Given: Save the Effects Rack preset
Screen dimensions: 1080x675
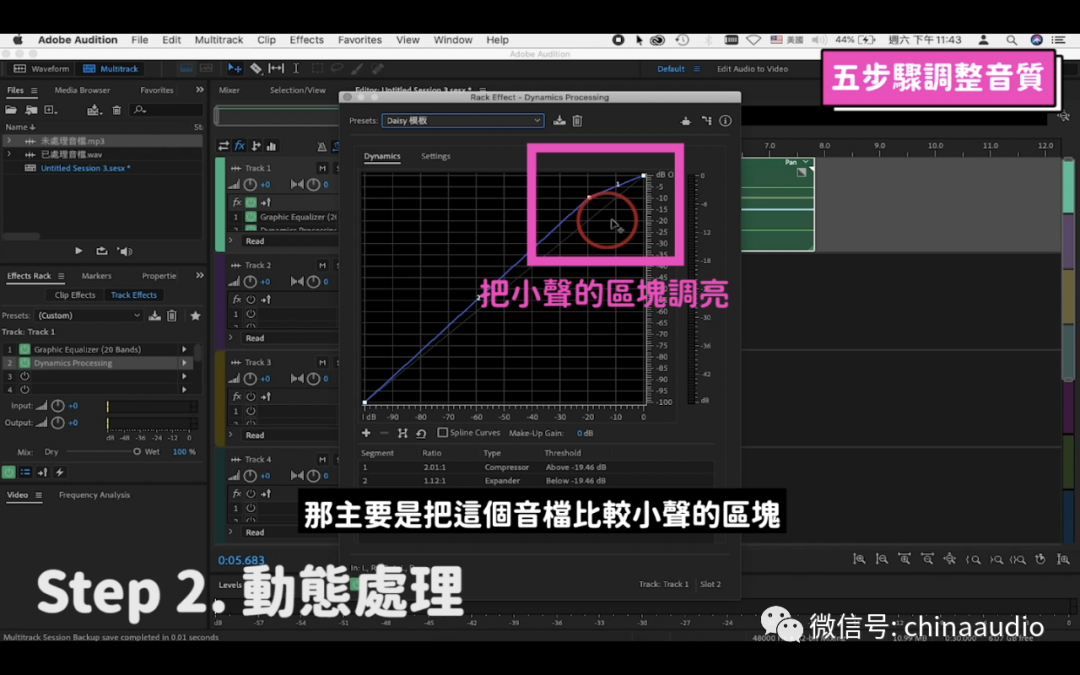Looking at the screenshot, I should (154, 315).
